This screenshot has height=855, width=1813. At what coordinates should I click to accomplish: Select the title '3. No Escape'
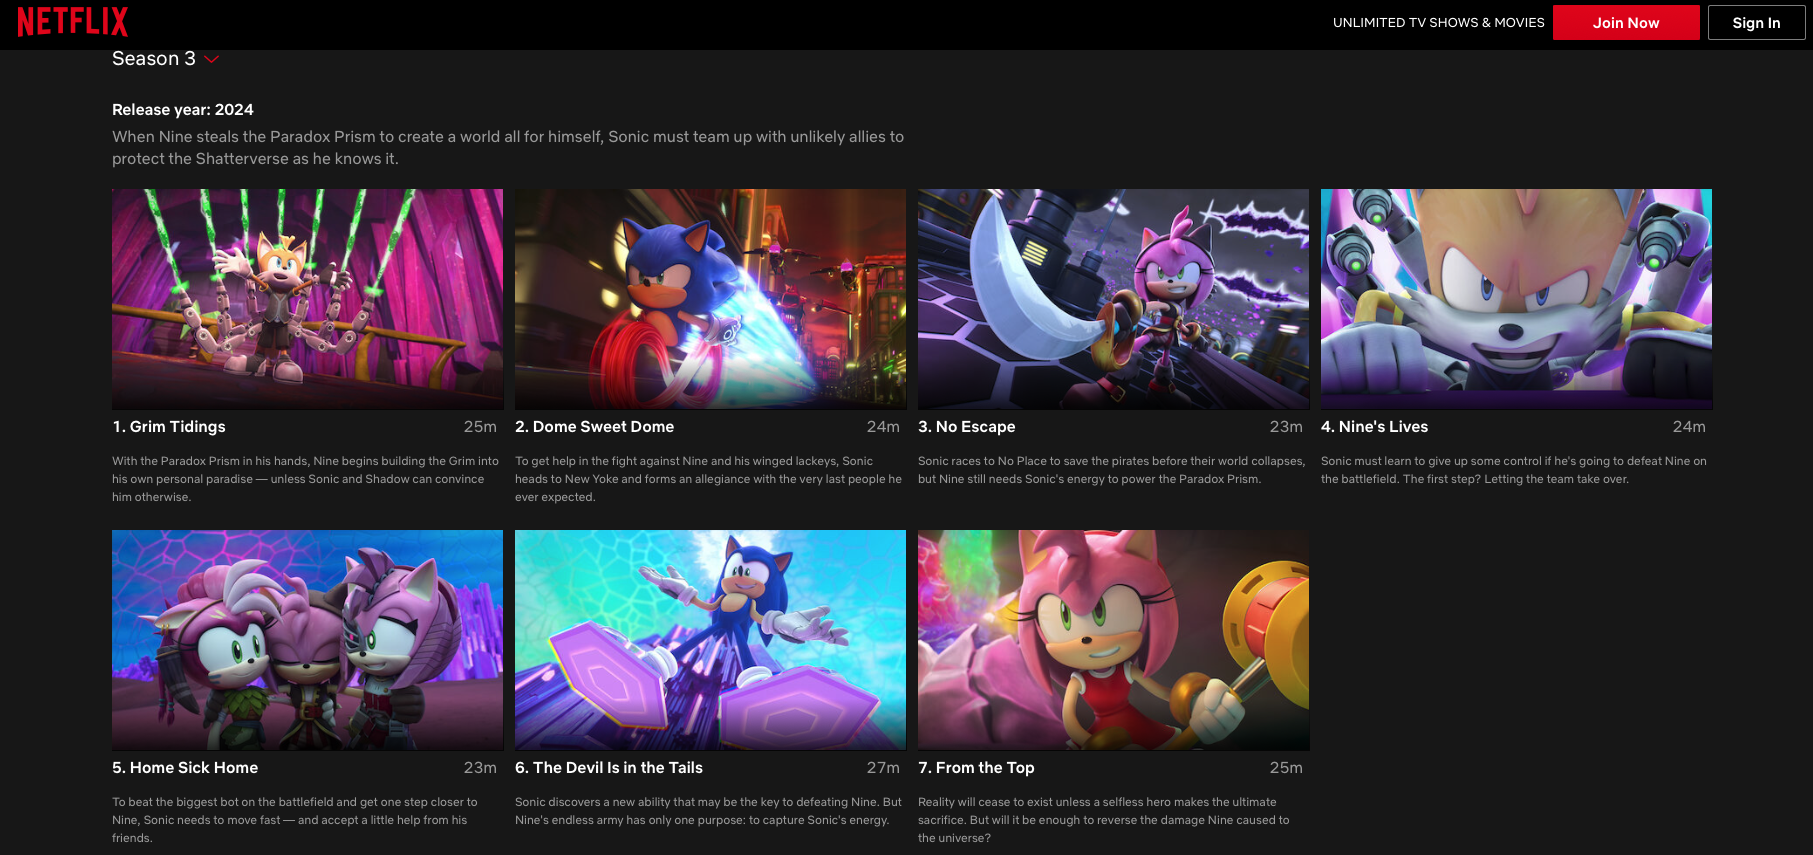coord(966,427)
